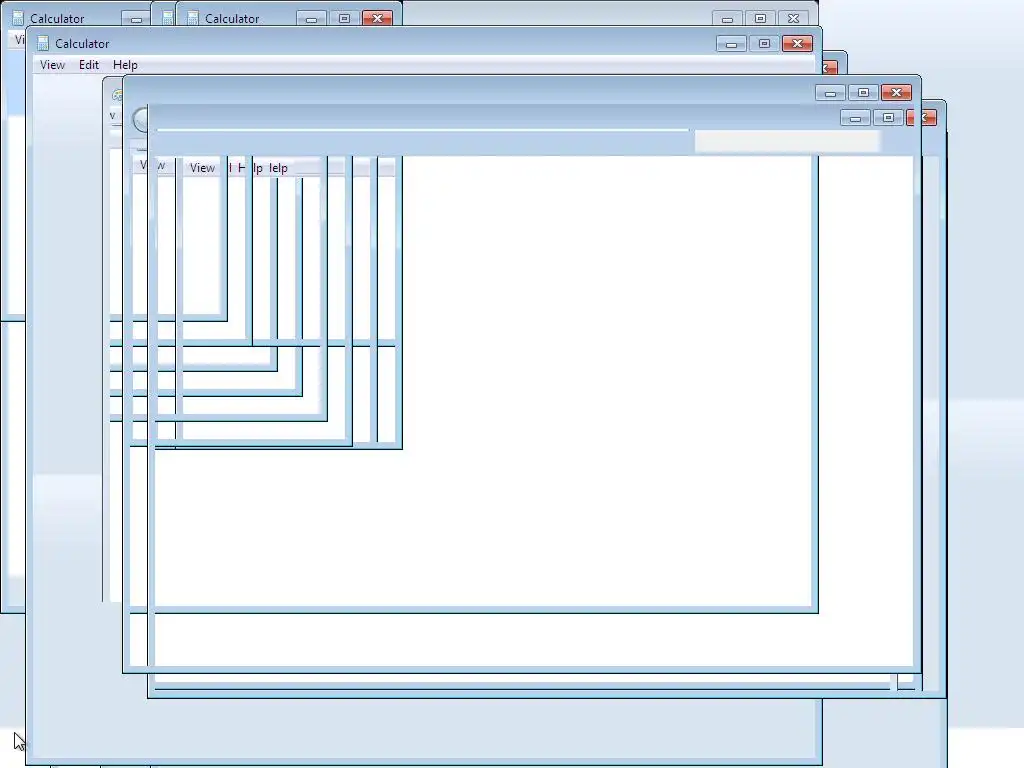
Task: Minimize the front Calculator window with the menu bar
Action: coord(731,44)
